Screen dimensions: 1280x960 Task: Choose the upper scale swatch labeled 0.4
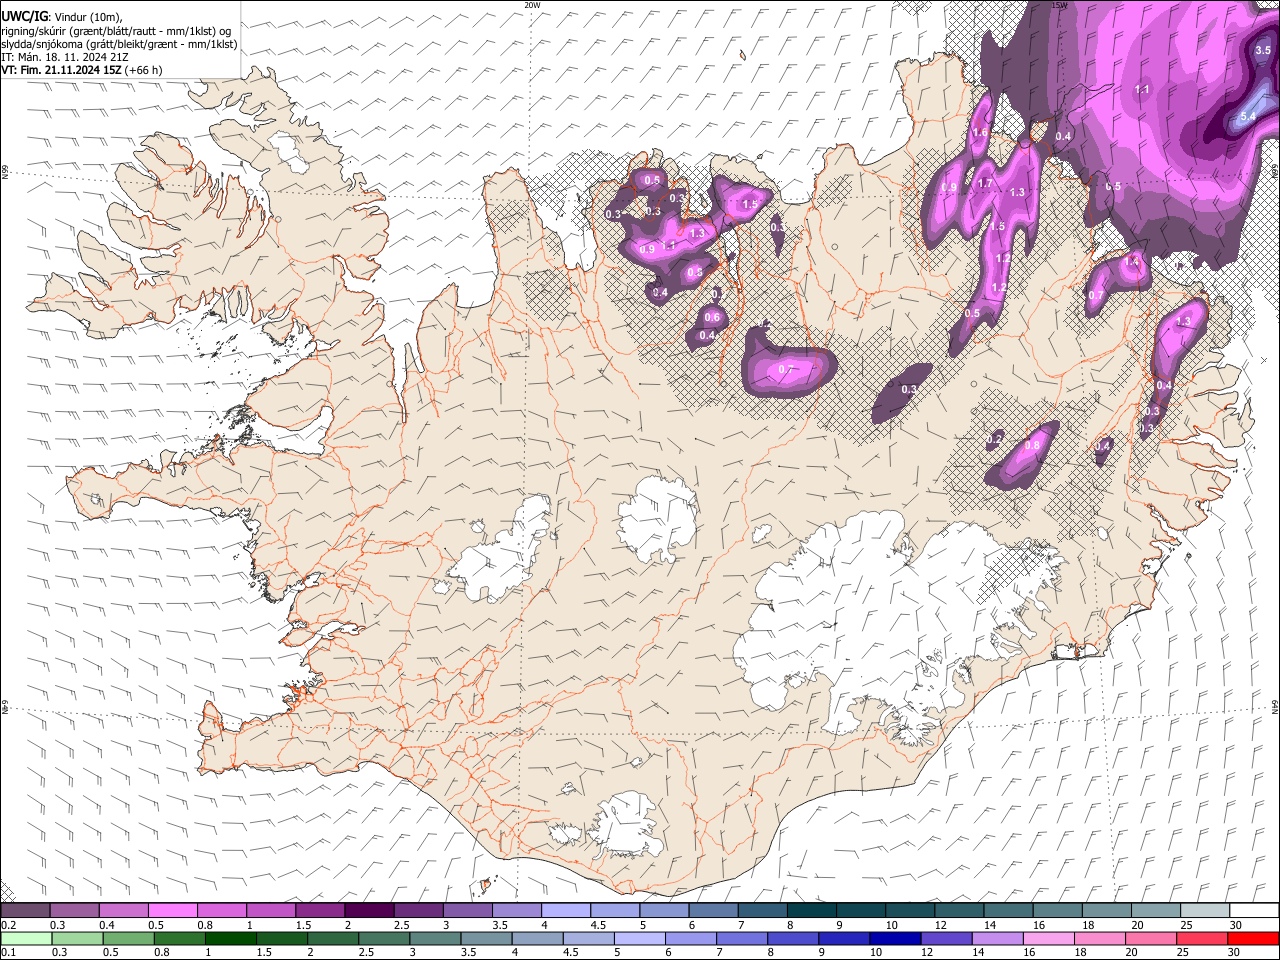pyautogui.click(x=123, y=910)
